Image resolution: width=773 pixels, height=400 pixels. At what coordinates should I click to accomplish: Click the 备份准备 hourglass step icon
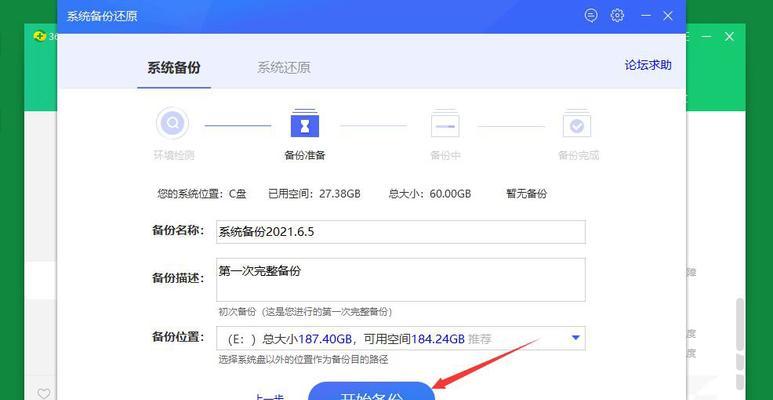(305, 123)
